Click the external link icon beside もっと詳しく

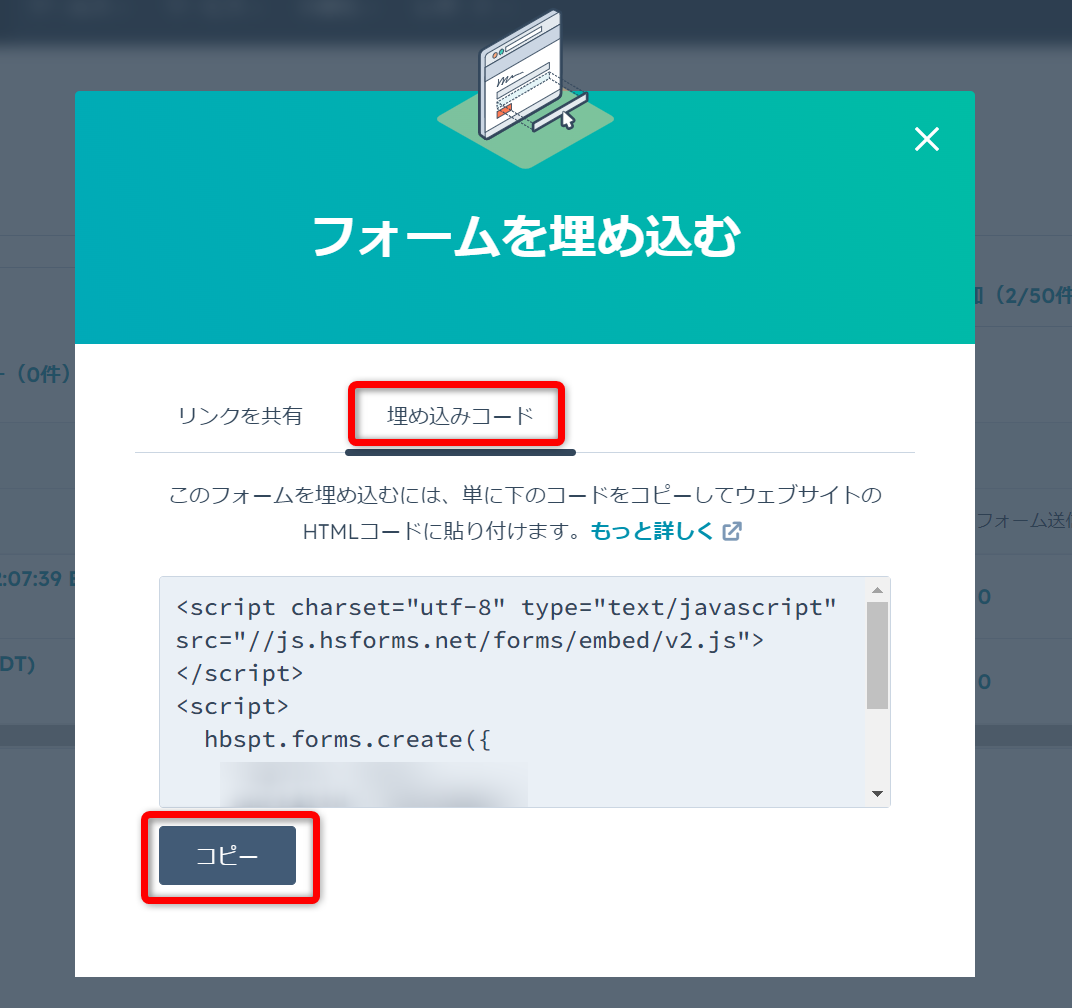pyautogui.click(x=732, y=531)
